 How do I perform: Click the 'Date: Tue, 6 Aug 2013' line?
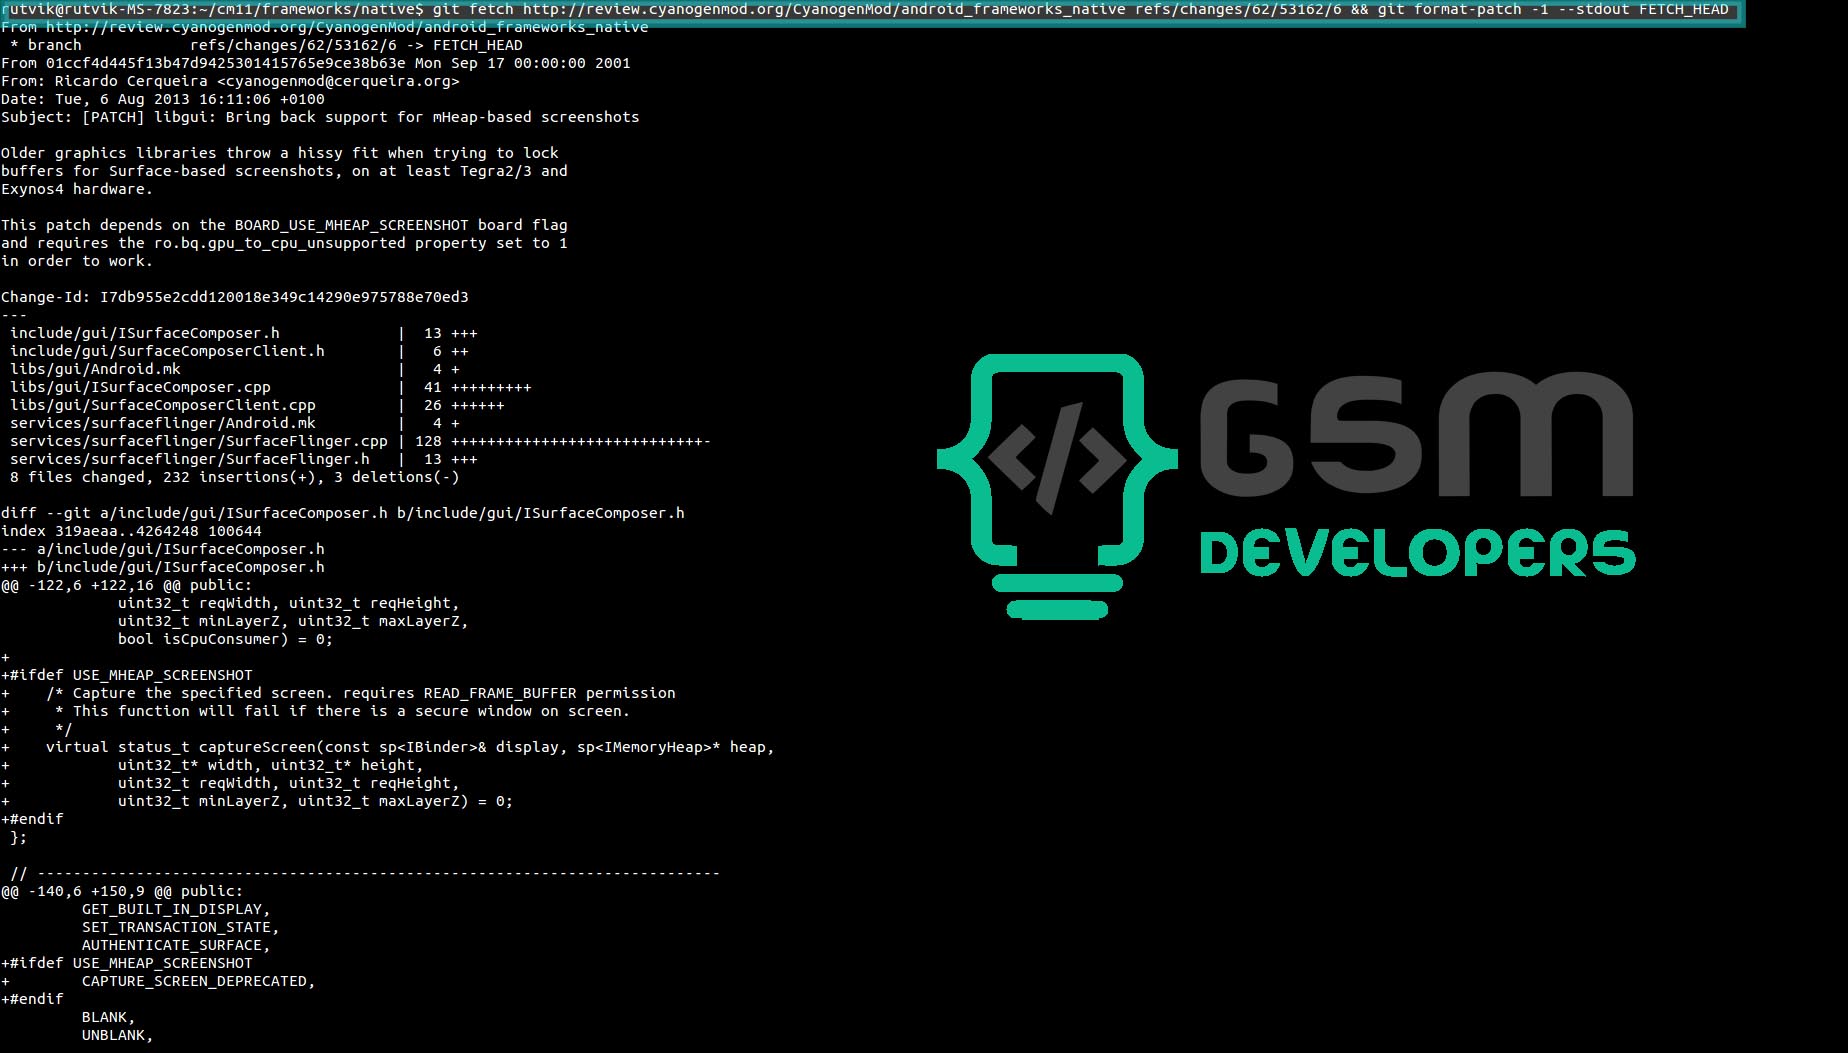(163, 99)
